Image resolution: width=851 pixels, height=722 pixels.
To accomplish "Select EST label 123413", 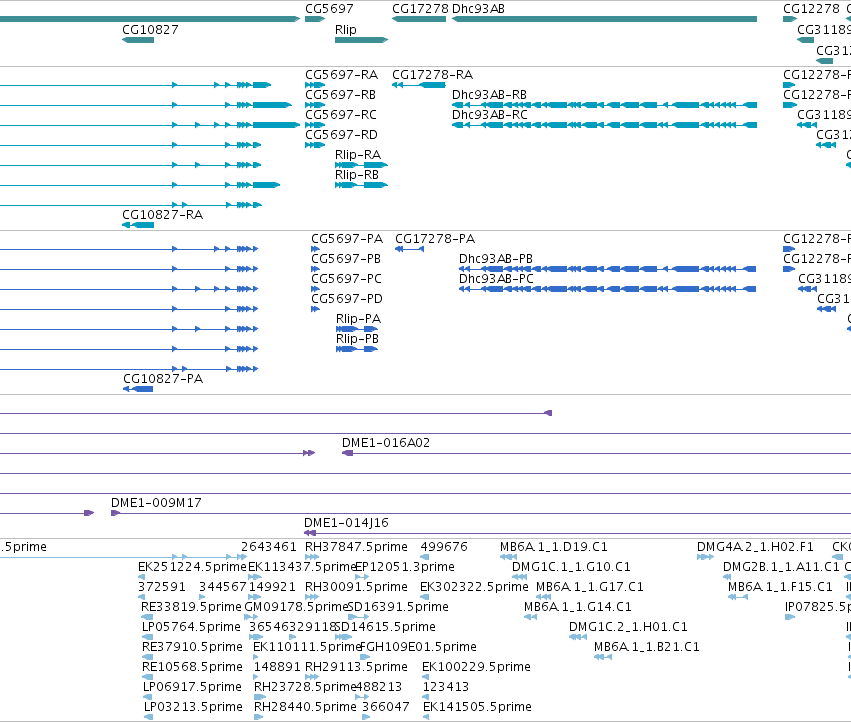I will tap(446, 687).
